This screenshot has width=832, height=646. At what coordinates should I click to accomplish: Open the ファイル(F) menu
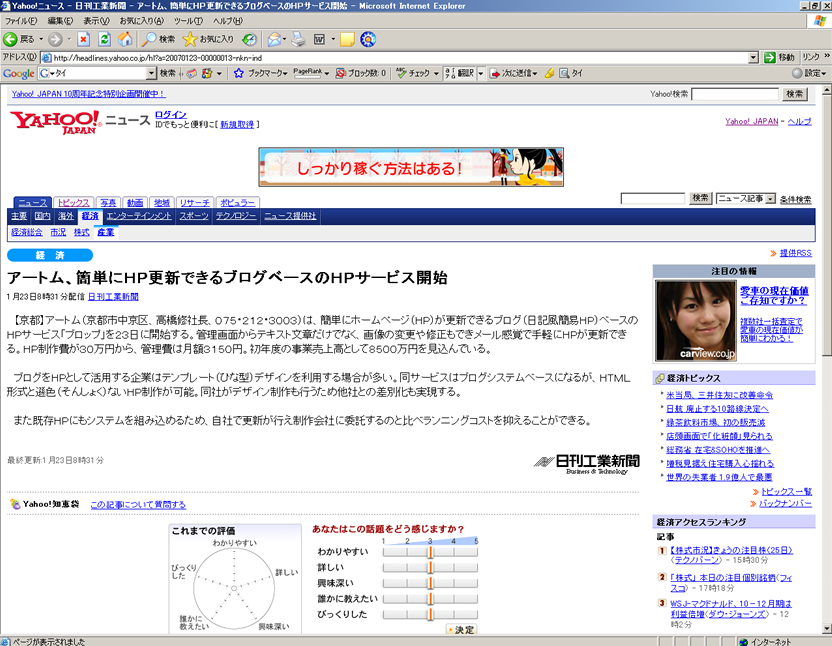tap(21, 21)
